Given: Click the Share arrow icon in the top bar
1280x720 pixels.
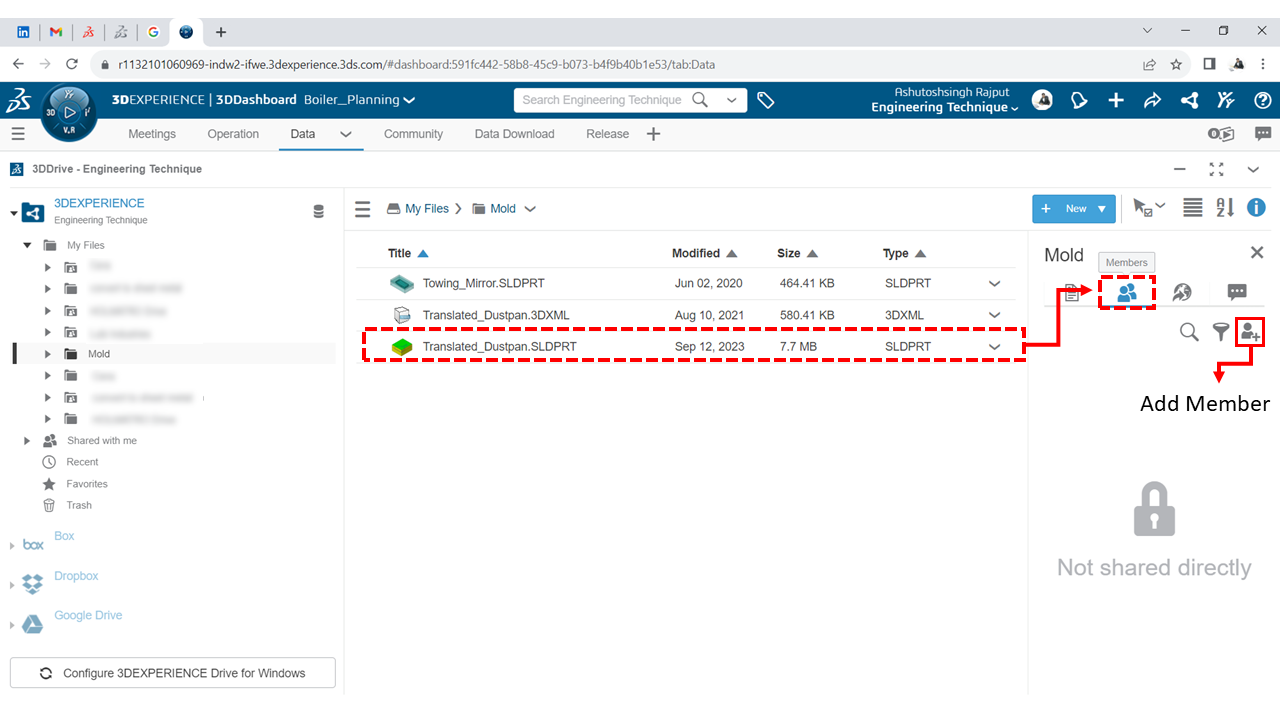Looking at the screenshot, I should pos(1152,100).
